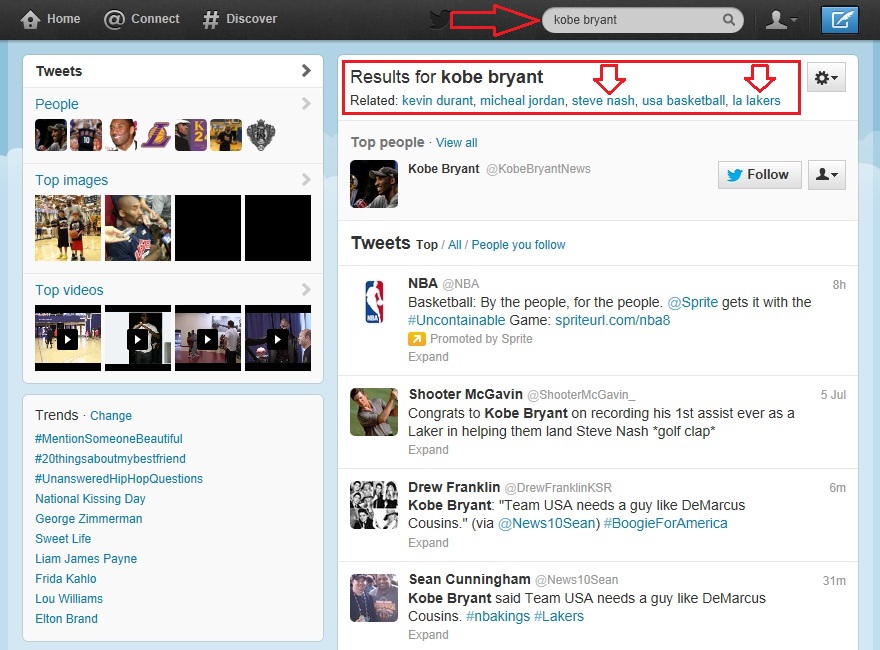Open the Home icon in top bar

(31, 19)
